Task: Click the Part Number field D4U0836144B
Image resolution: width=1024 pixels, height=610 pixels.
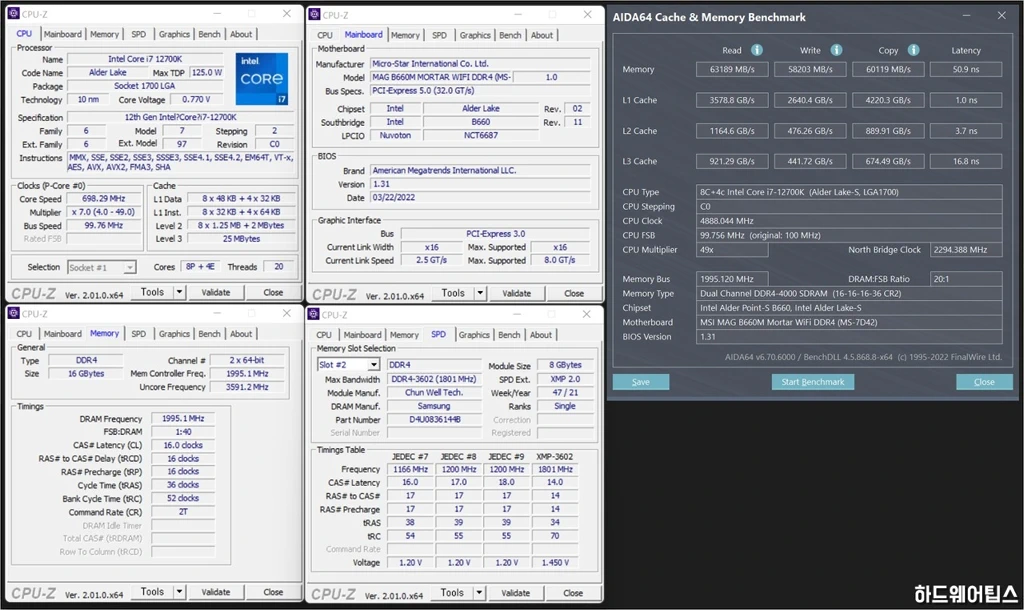Action: pos(434,420)
